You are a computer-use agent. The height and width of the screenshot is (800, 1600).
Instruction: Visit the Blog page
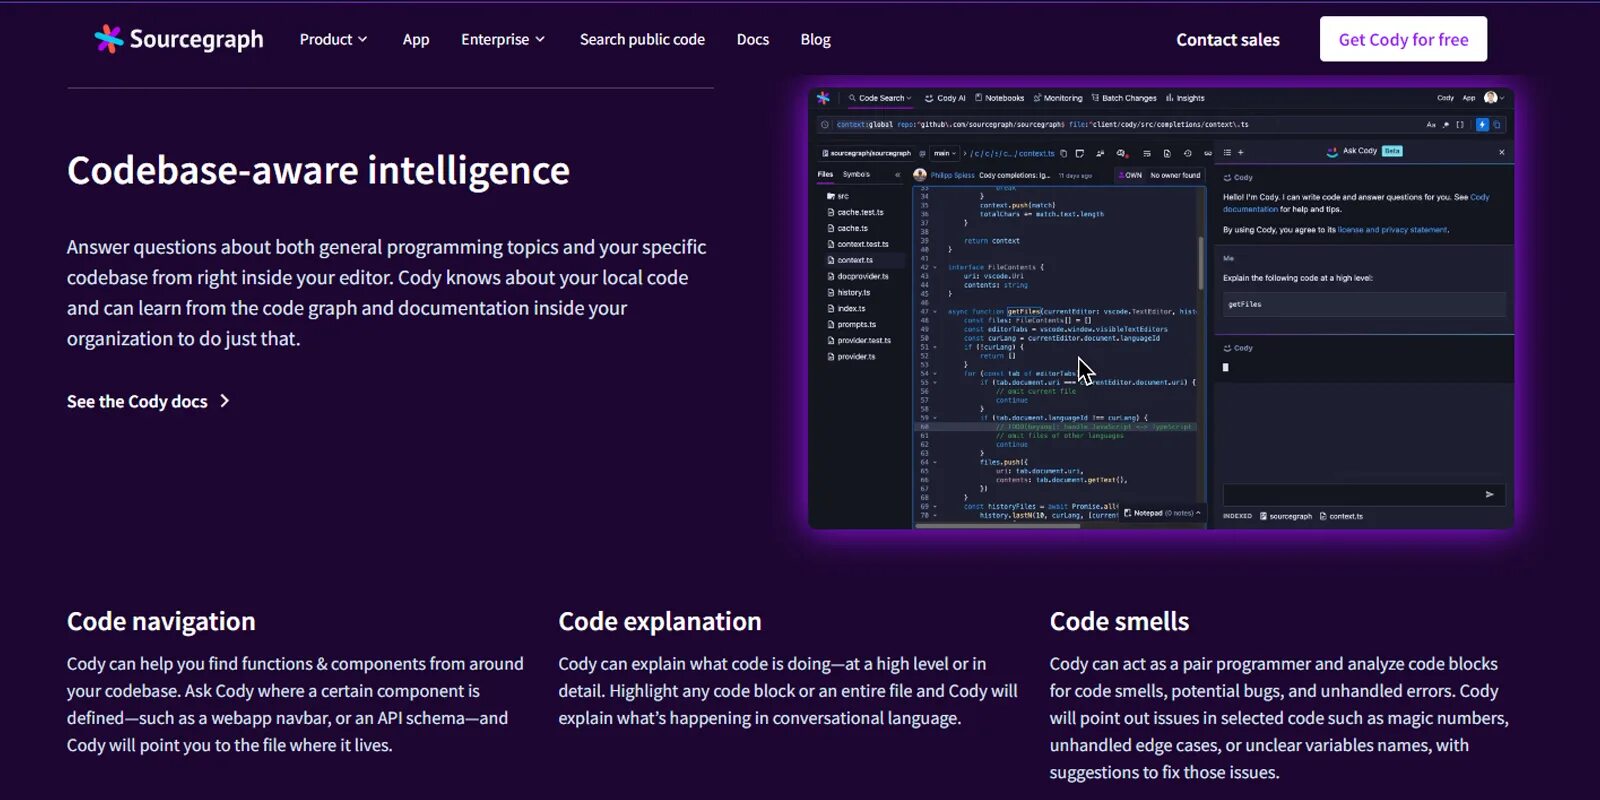(x=815, y=39)
